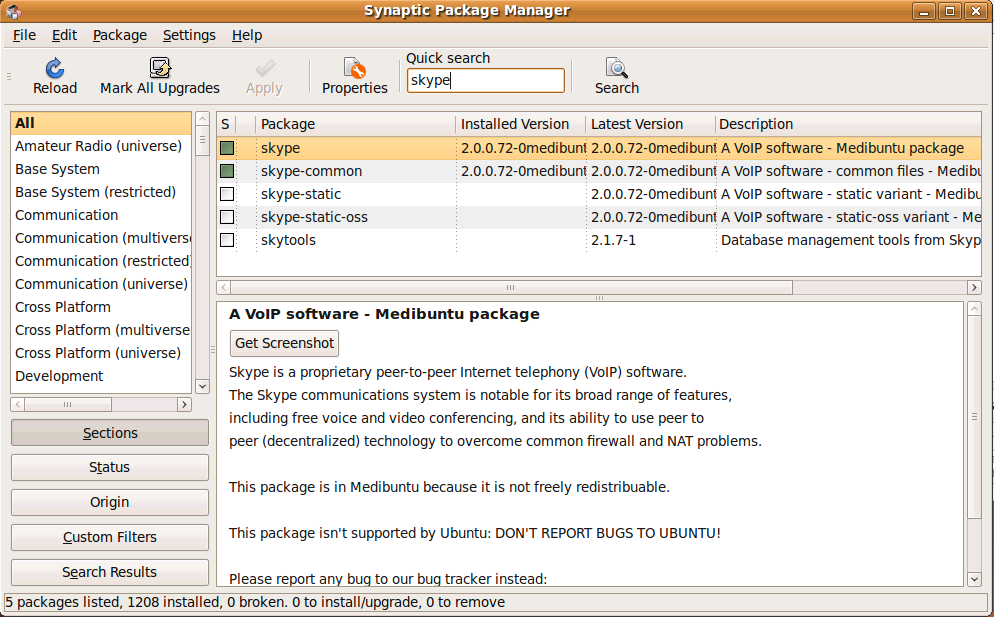Click the Search magnifier icon
994x617 pixels.
point(616,68)
